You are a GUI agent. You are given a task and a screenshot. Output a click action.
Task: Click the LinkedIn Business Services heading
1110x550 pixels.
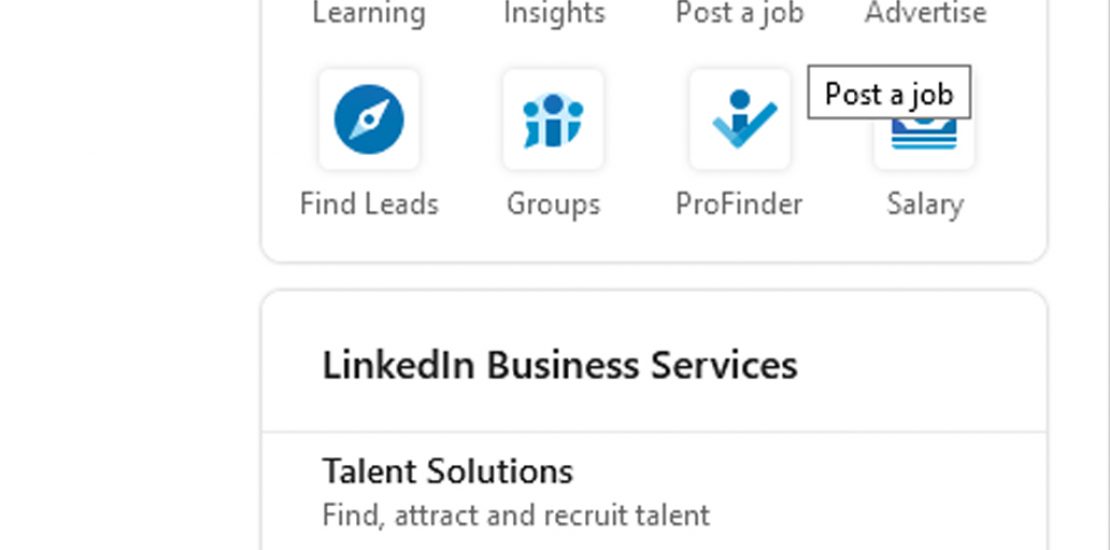(559, 365)
